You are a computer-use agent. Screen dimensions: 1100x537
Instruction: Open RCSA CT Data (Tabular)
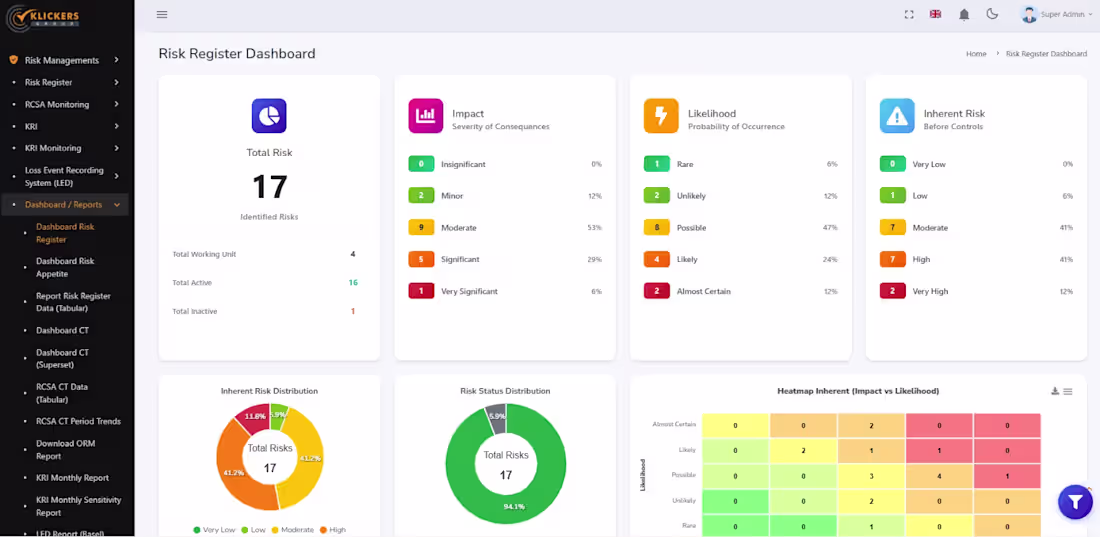(62, 393)
